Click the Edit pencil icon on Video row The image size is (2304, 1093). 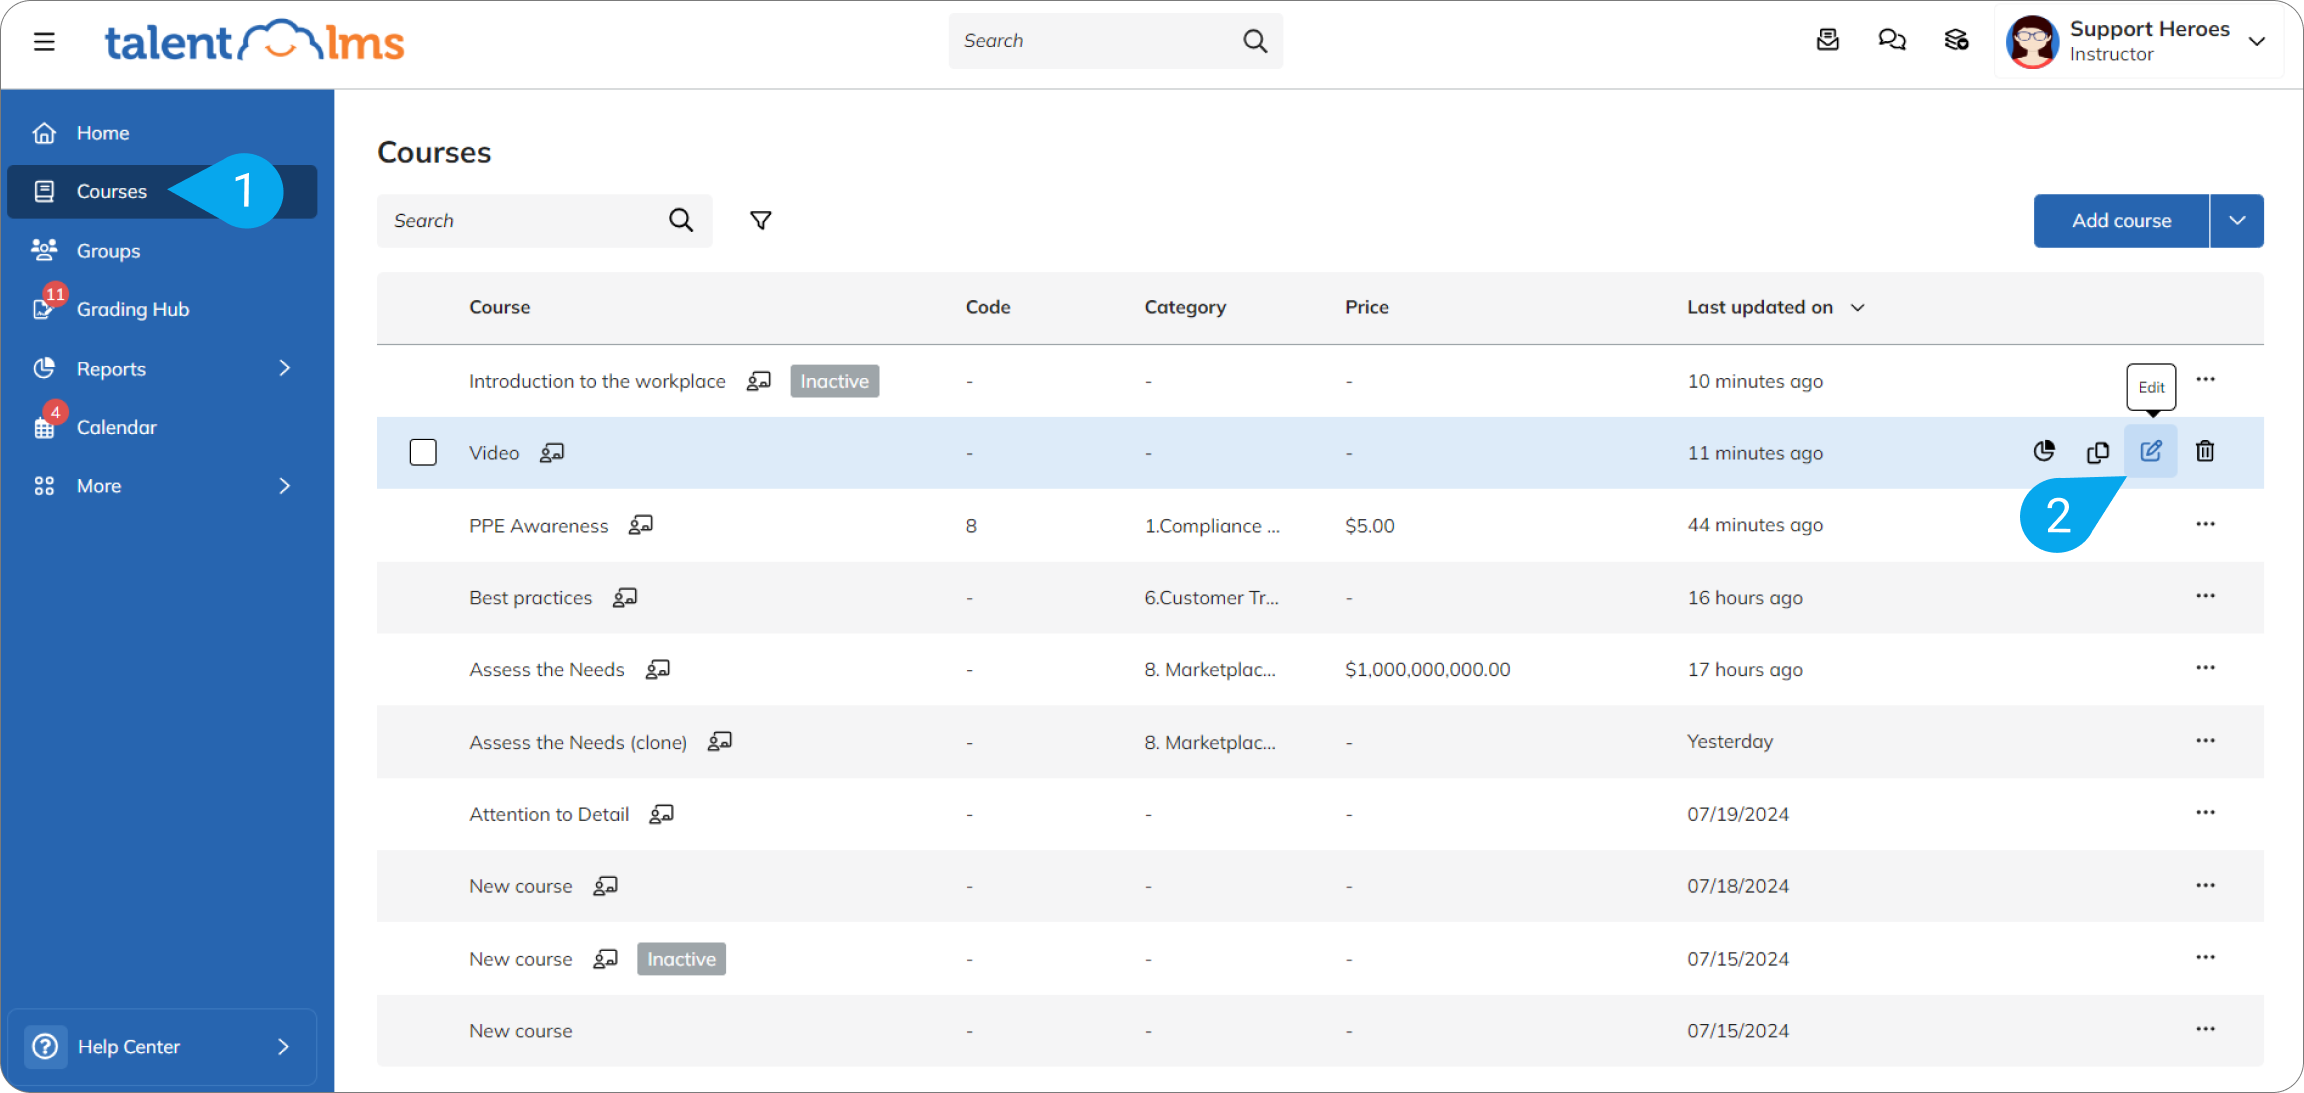pyautogui.click(x=2150, y=452)
